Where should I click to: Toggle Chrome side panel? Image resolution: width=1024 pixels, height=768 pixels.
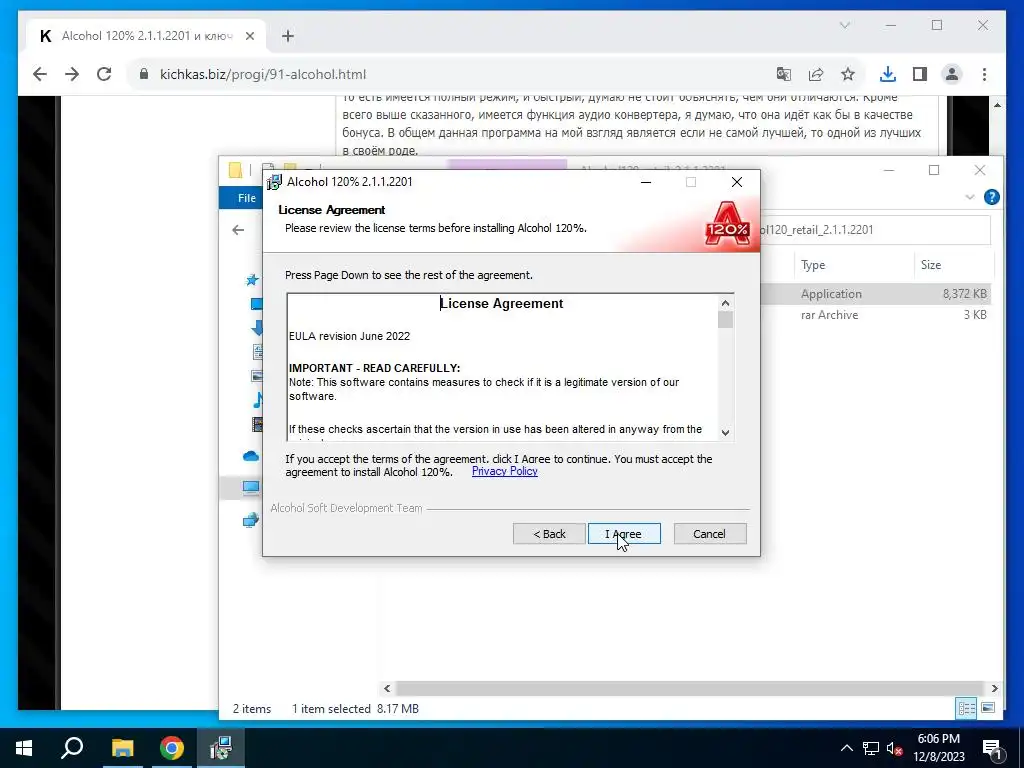920,74
